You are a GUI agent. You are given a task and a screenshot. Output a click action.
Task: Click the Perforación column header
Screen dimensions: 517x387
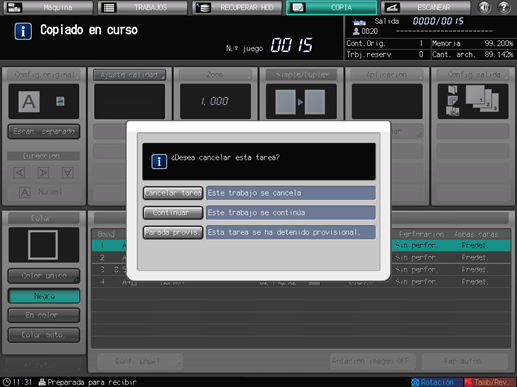(421, 234)
